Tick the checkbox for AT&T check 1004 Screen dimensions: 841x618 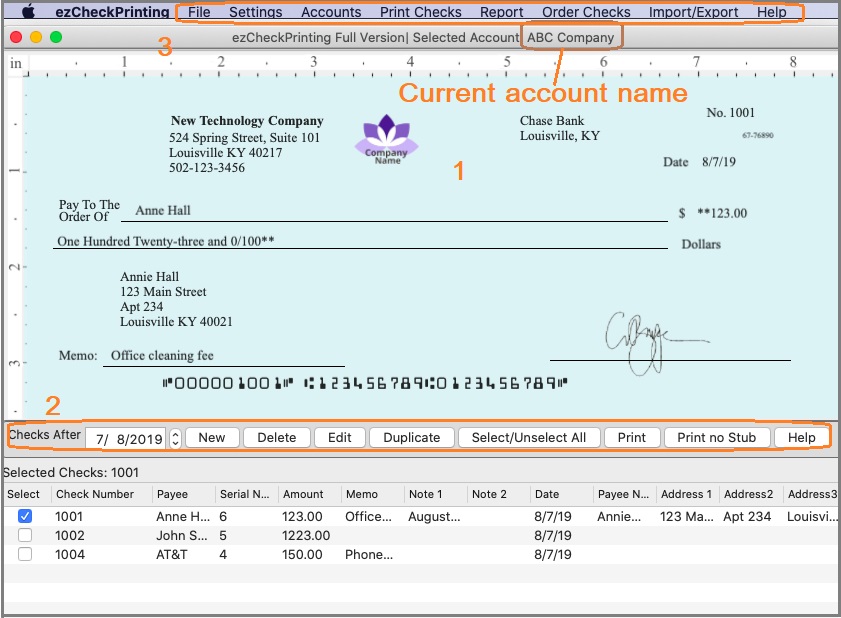pyautogui.click(x=25, y=554)
